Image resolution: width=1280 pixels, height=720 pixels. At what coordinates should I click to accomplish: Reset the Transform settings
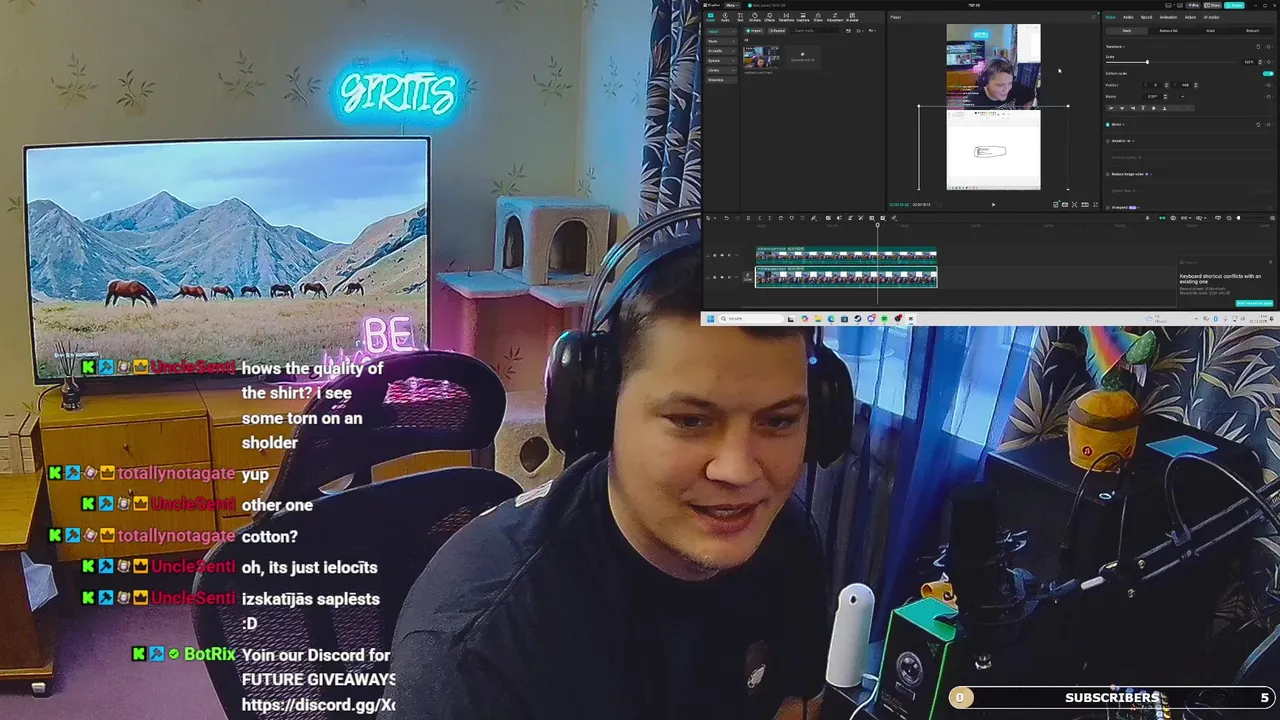tap(1258, 47)
